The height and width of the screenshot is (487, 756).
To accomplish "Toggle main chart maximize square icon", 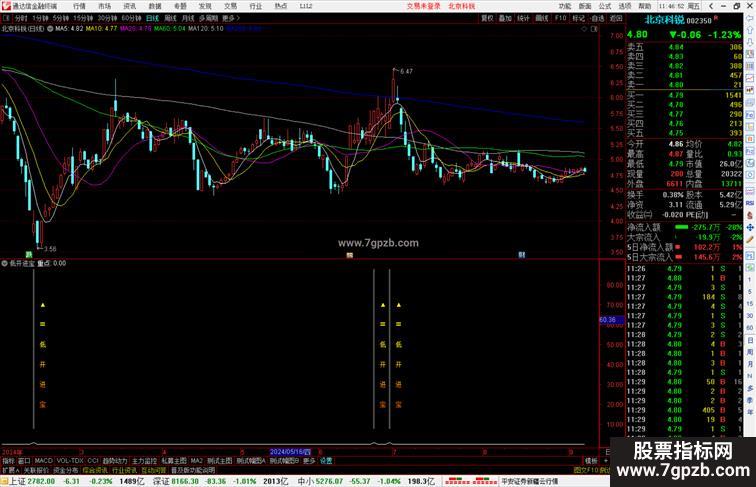I will tap(594, 29).
